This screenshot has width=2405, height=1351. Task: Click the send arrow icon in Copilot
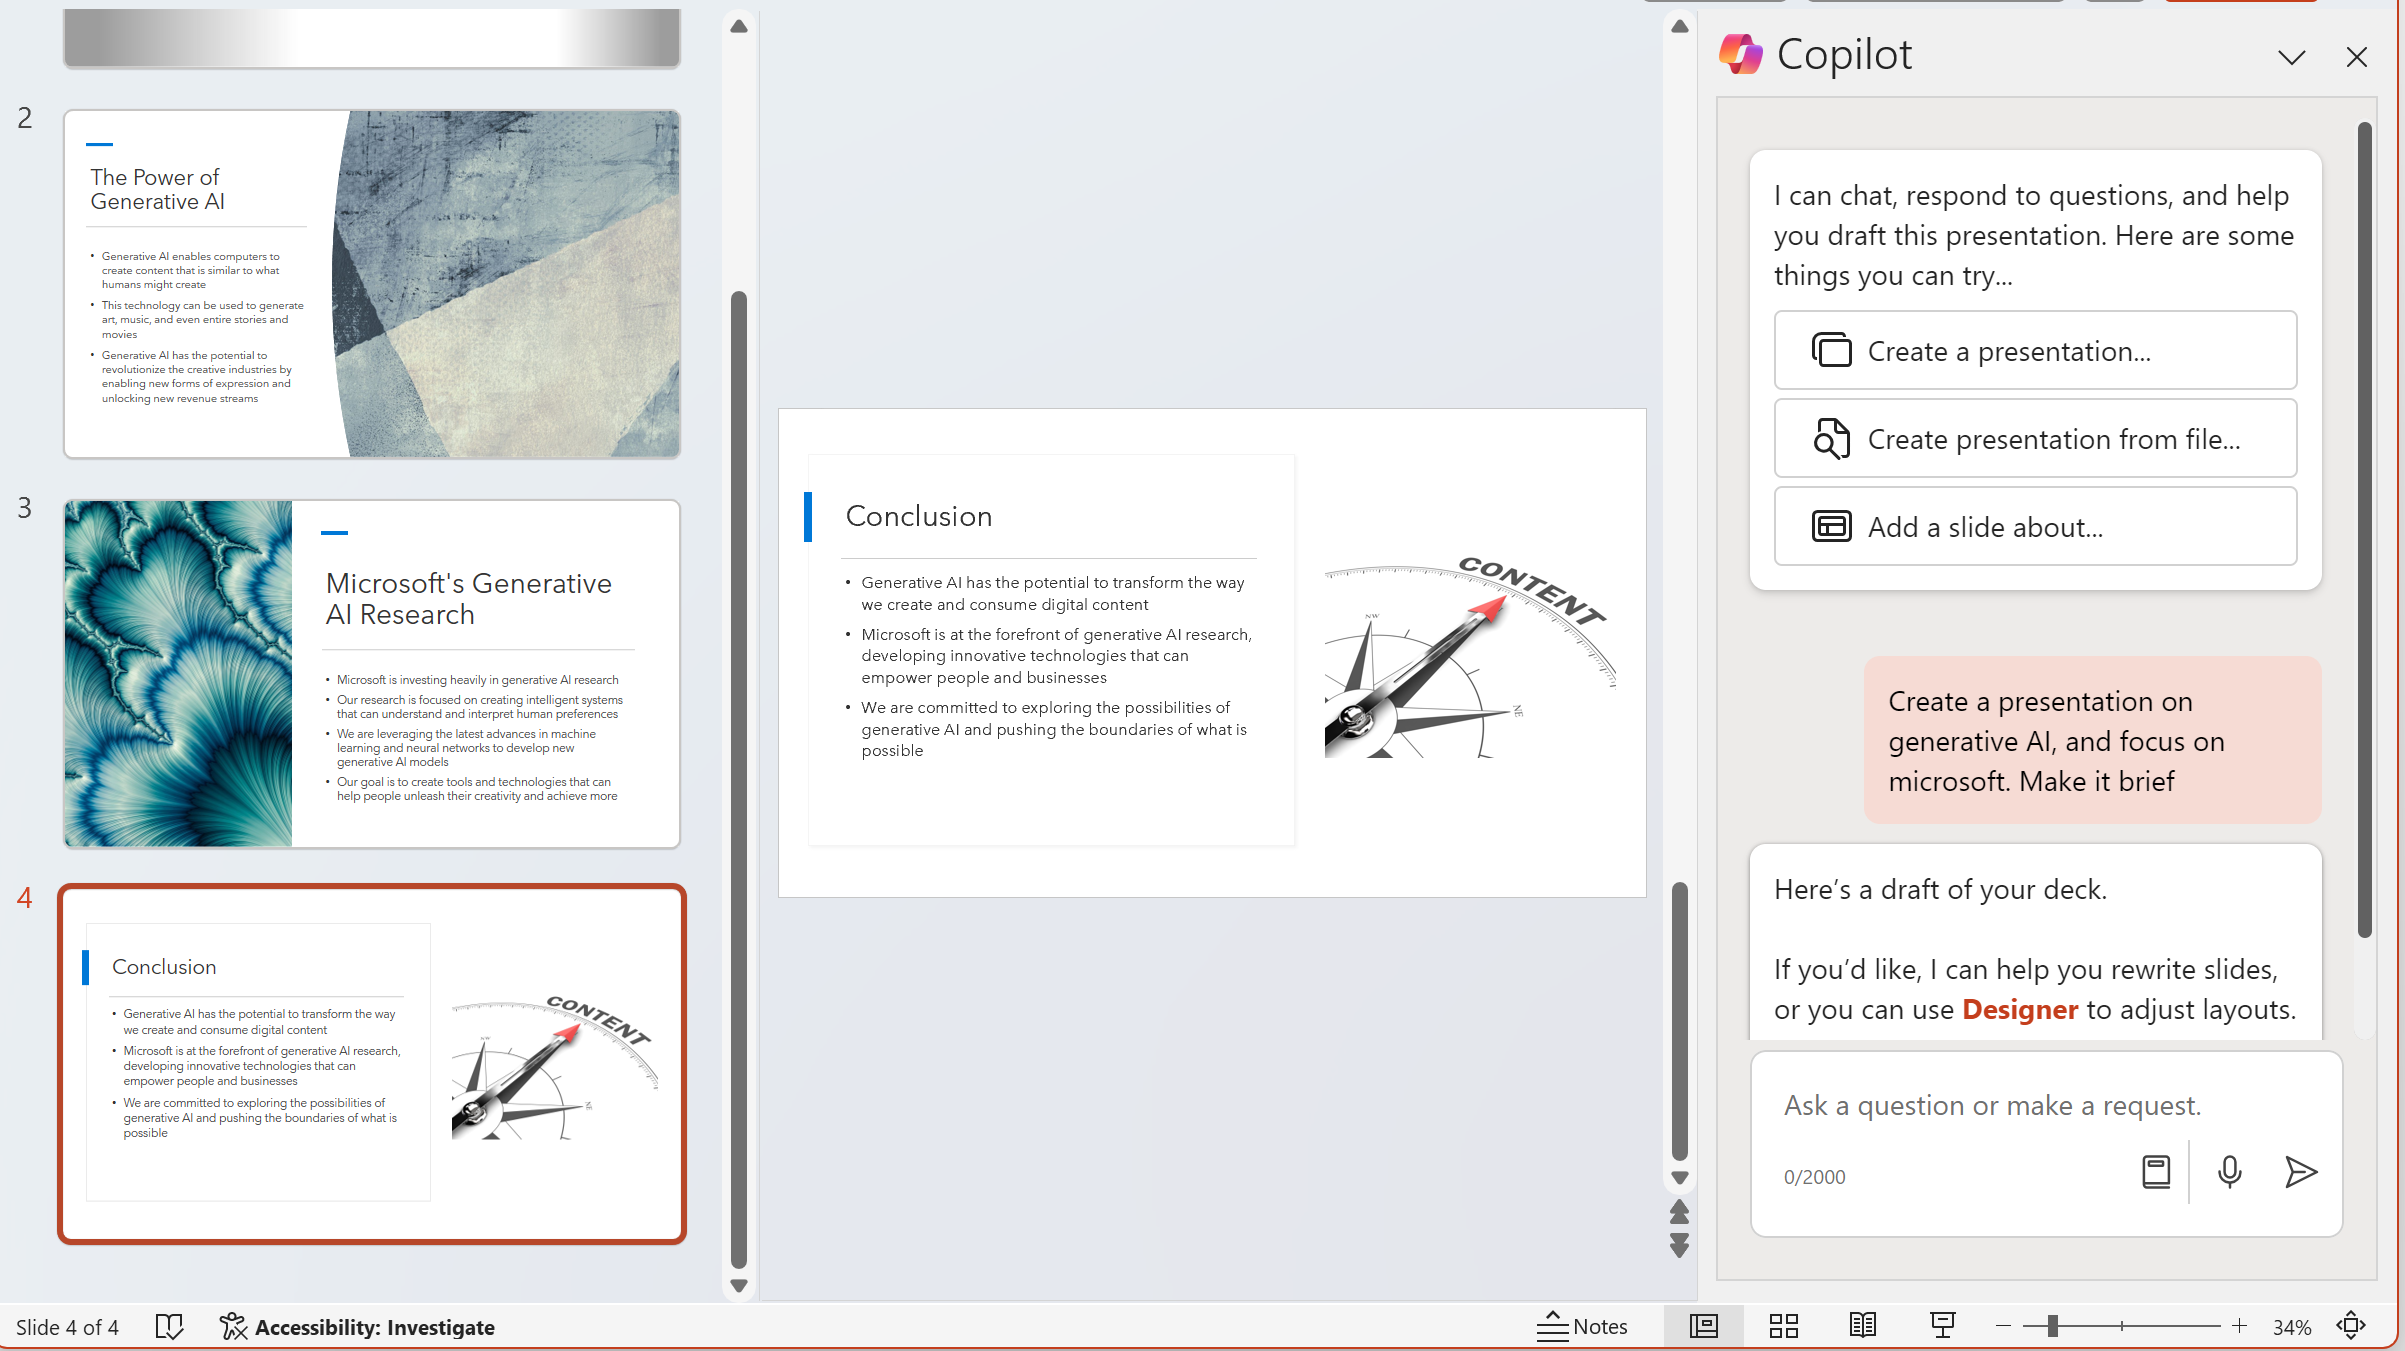coord(2300,1172)
